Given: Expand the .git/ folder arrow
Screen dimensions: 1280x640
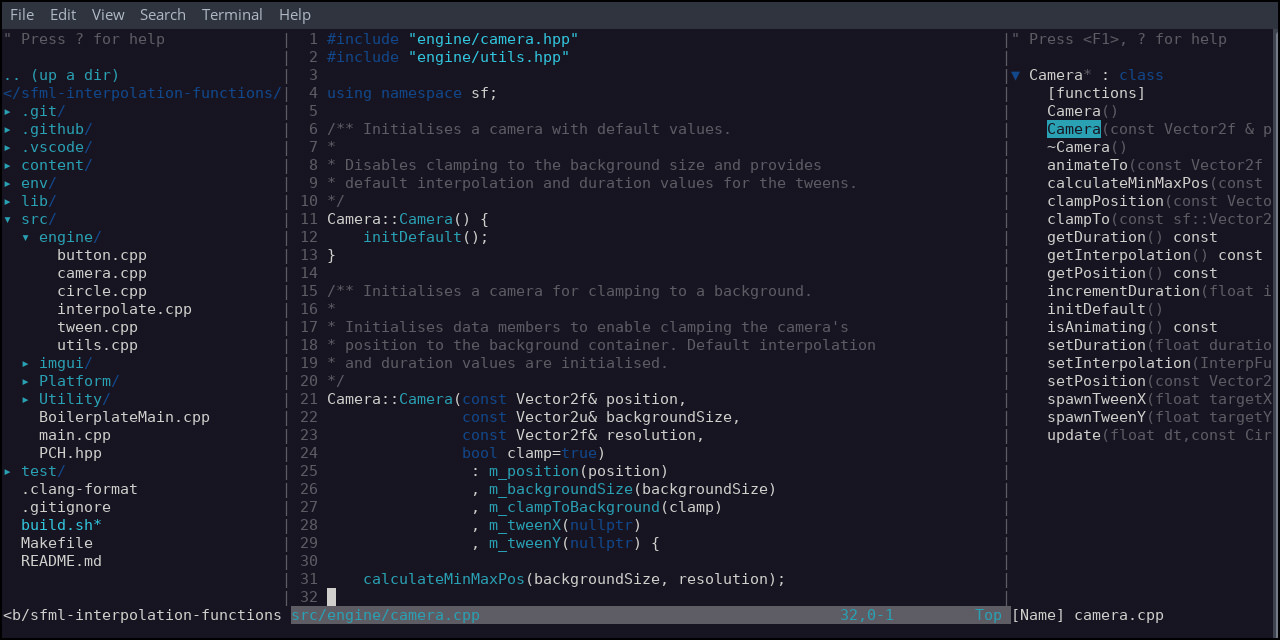Looking at the screenshot, I should (x=7, y=111).
